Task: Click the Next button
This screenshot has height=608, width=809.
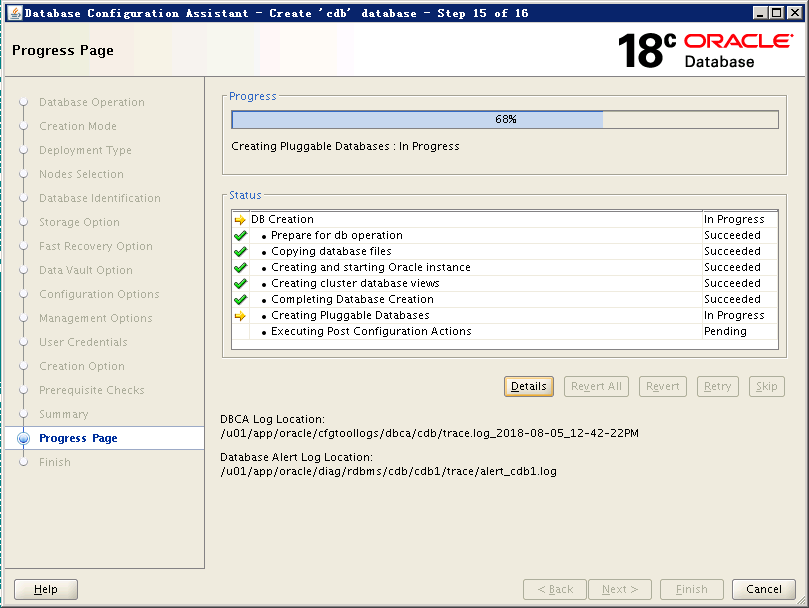Action: click(620, 589)
